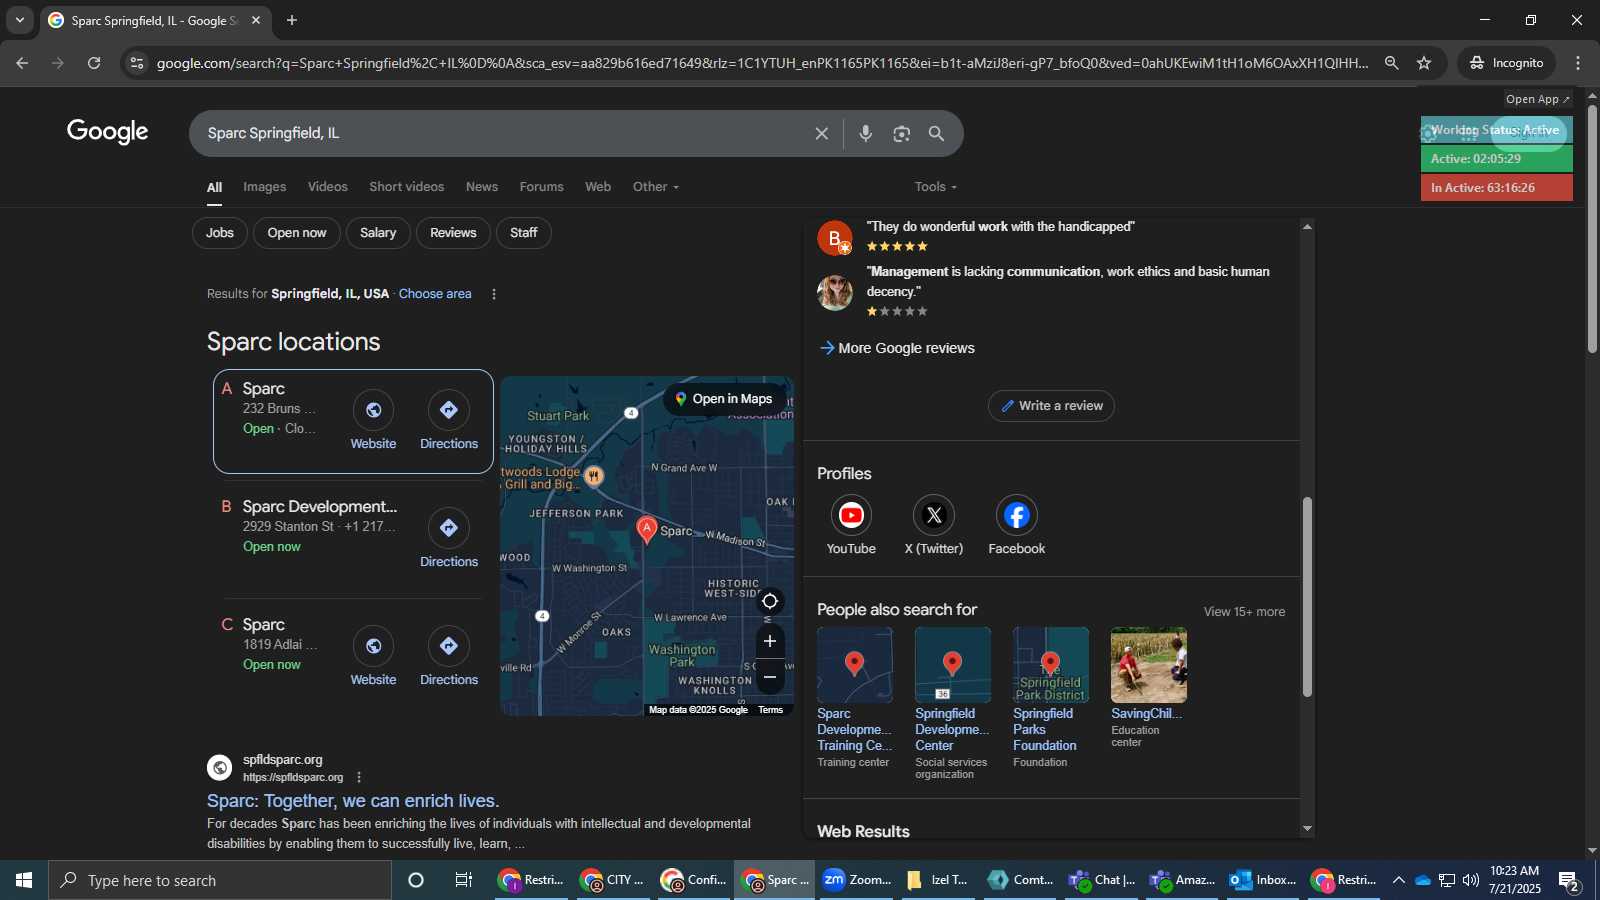Reload the page

[94, 63]
